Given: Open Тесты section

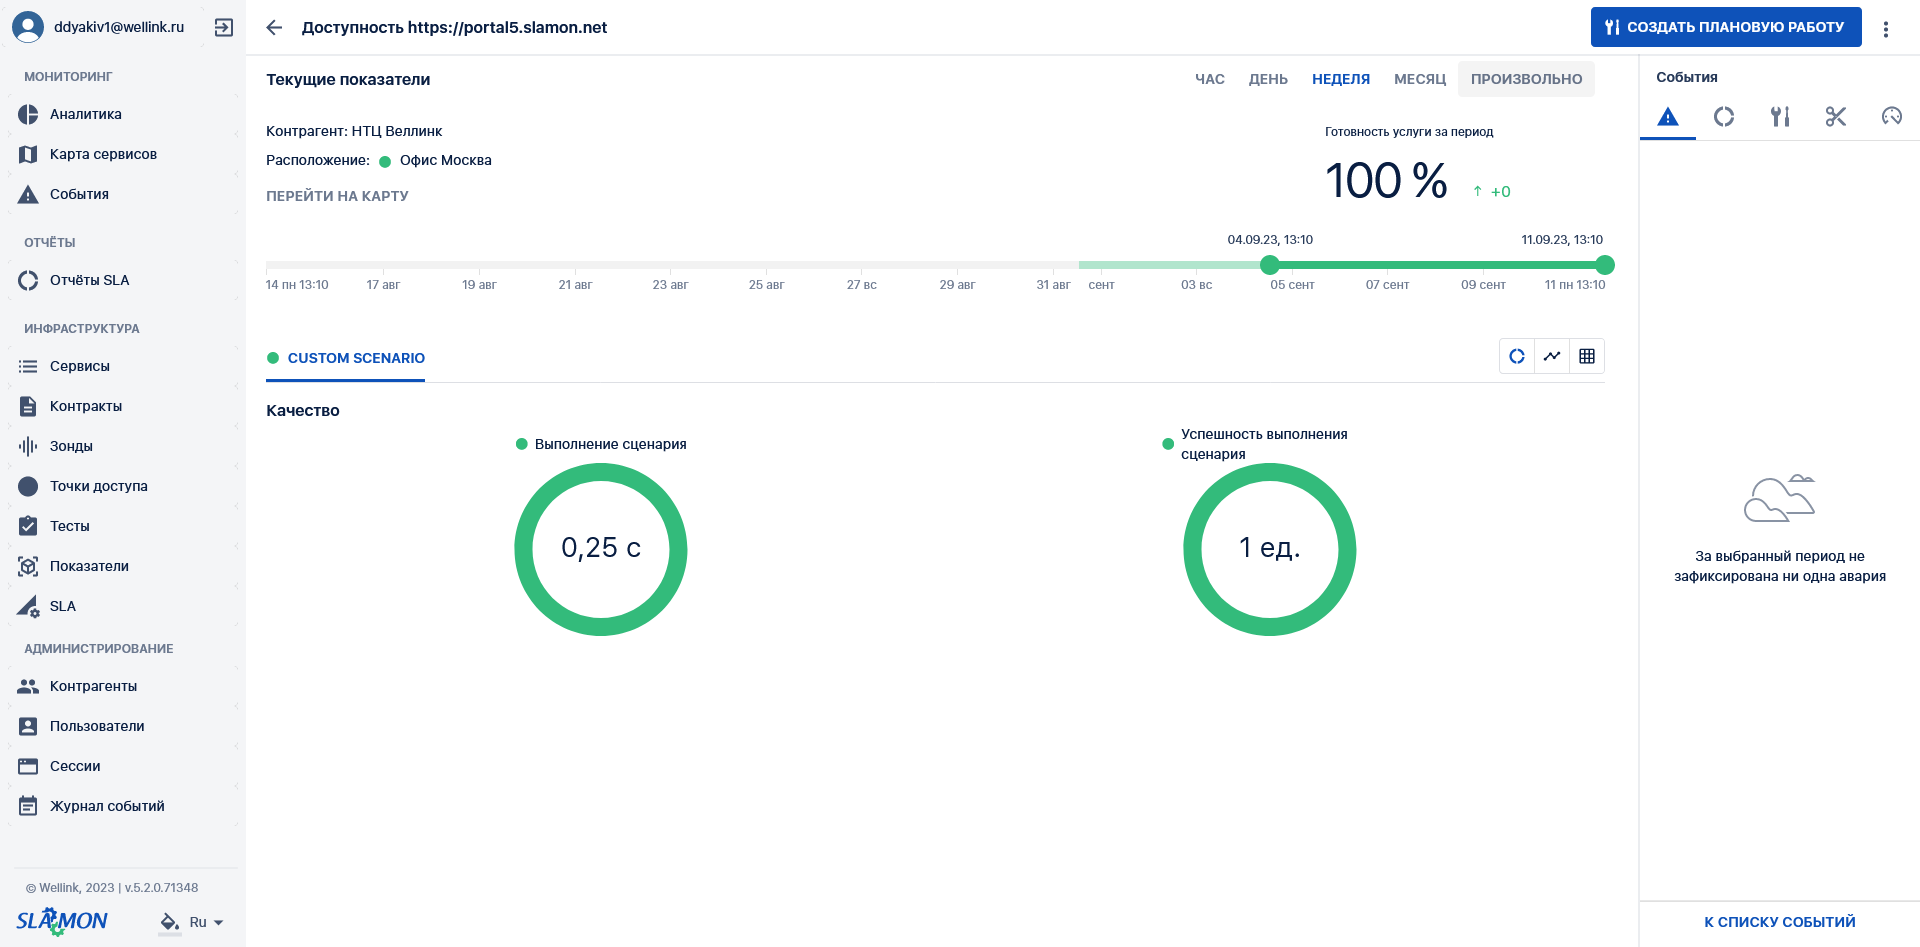Looking at the screenshot, I should coord(123,526).
